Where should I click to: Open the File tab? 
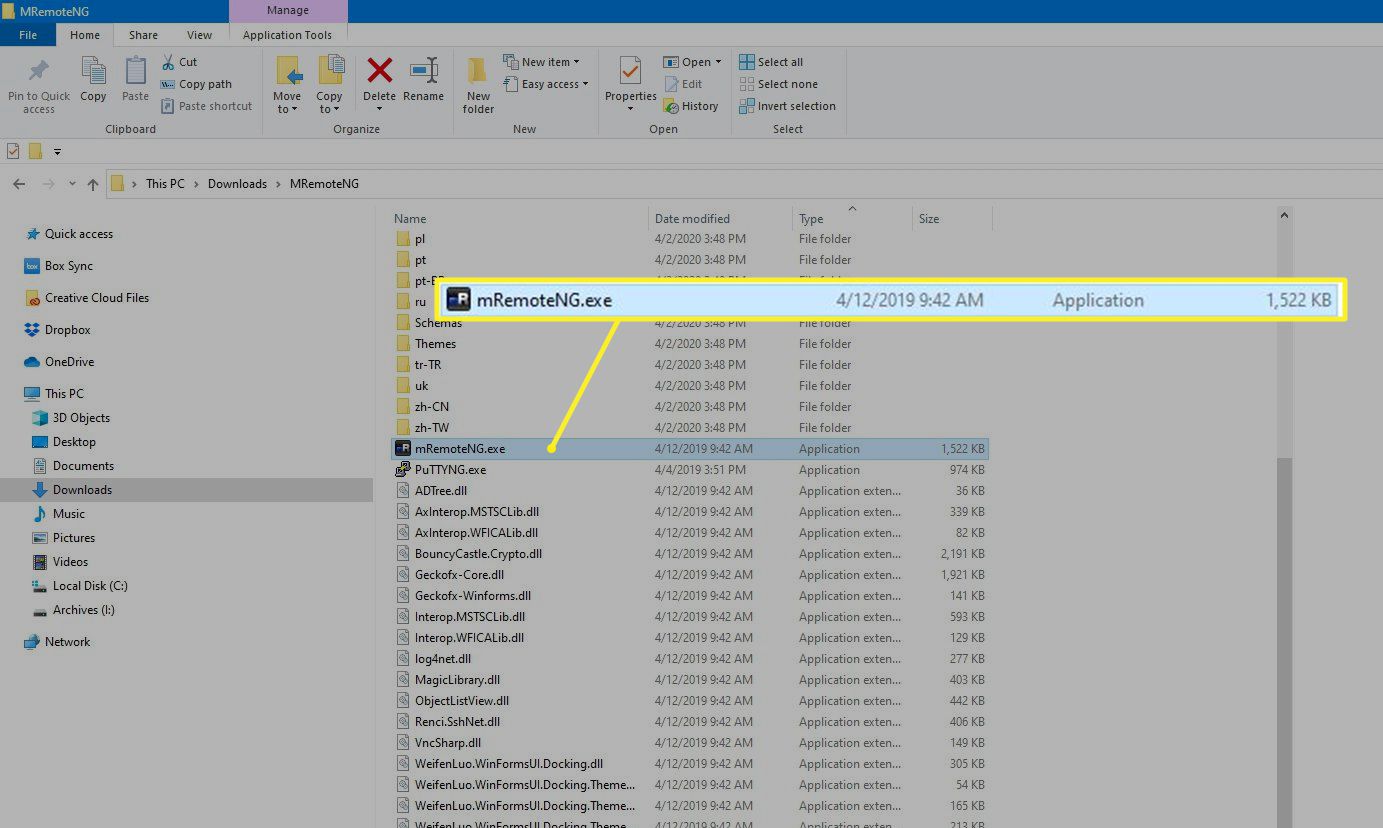click(x=28, y=35)
